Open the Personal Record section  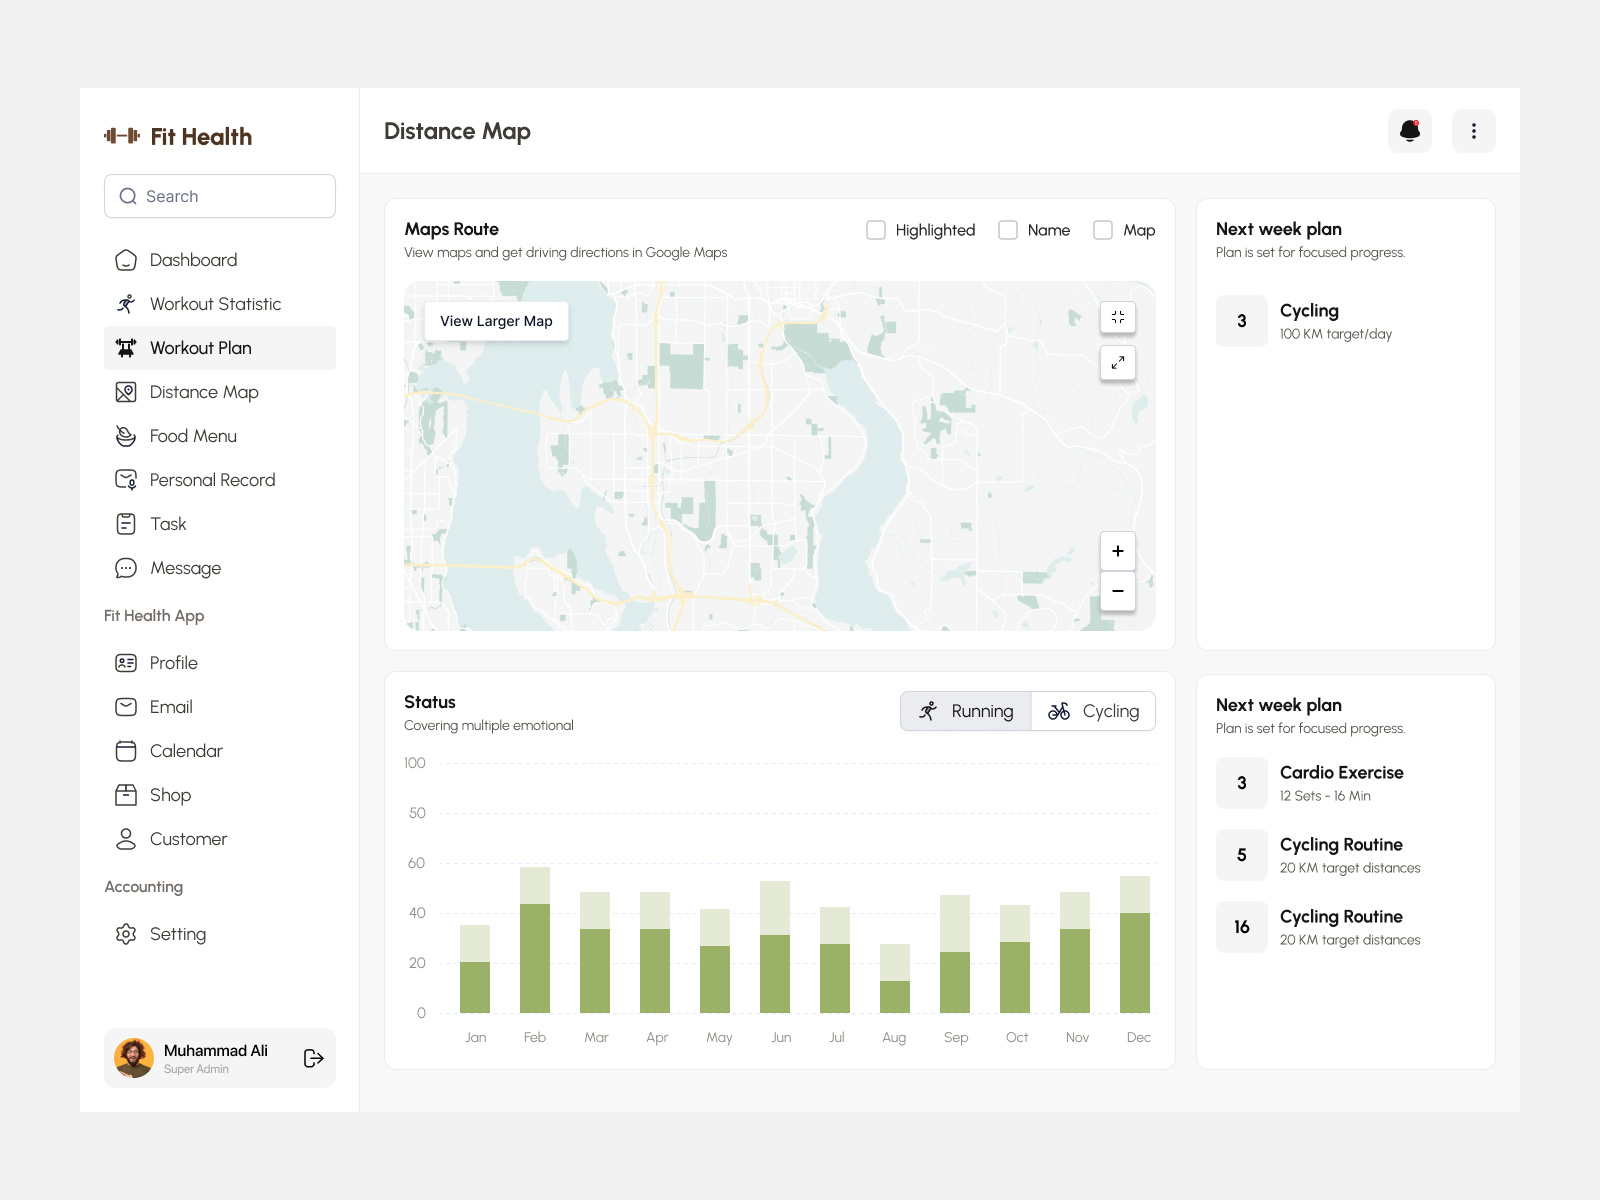click(212, 480)
